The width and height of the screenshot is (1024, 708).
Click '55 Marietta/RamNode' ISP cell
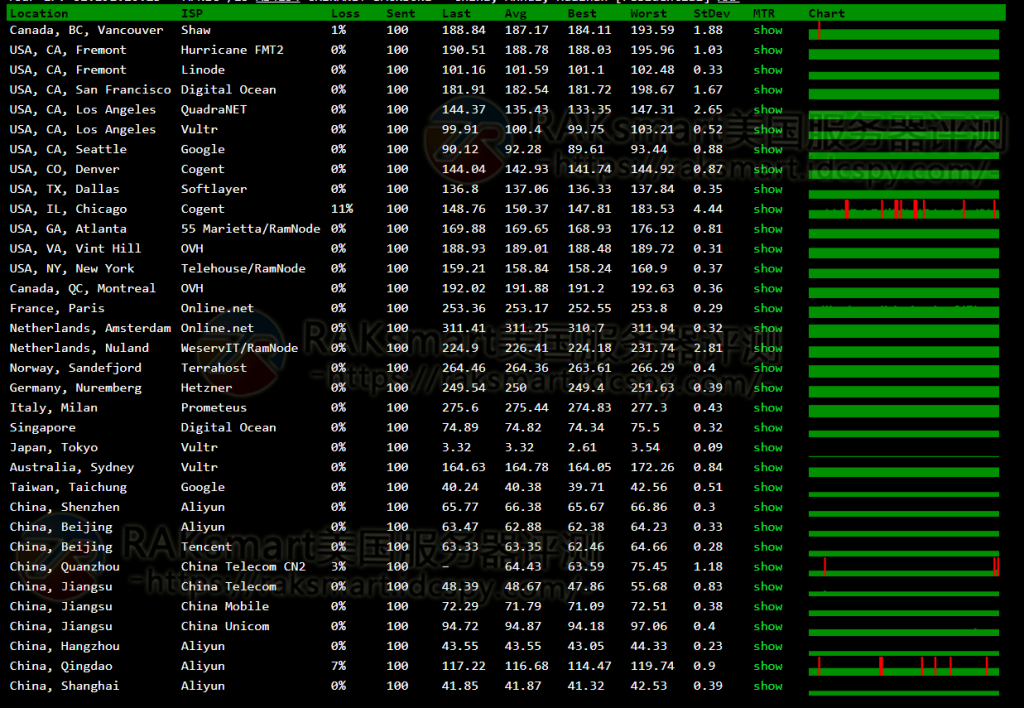(x=250, y=229)
